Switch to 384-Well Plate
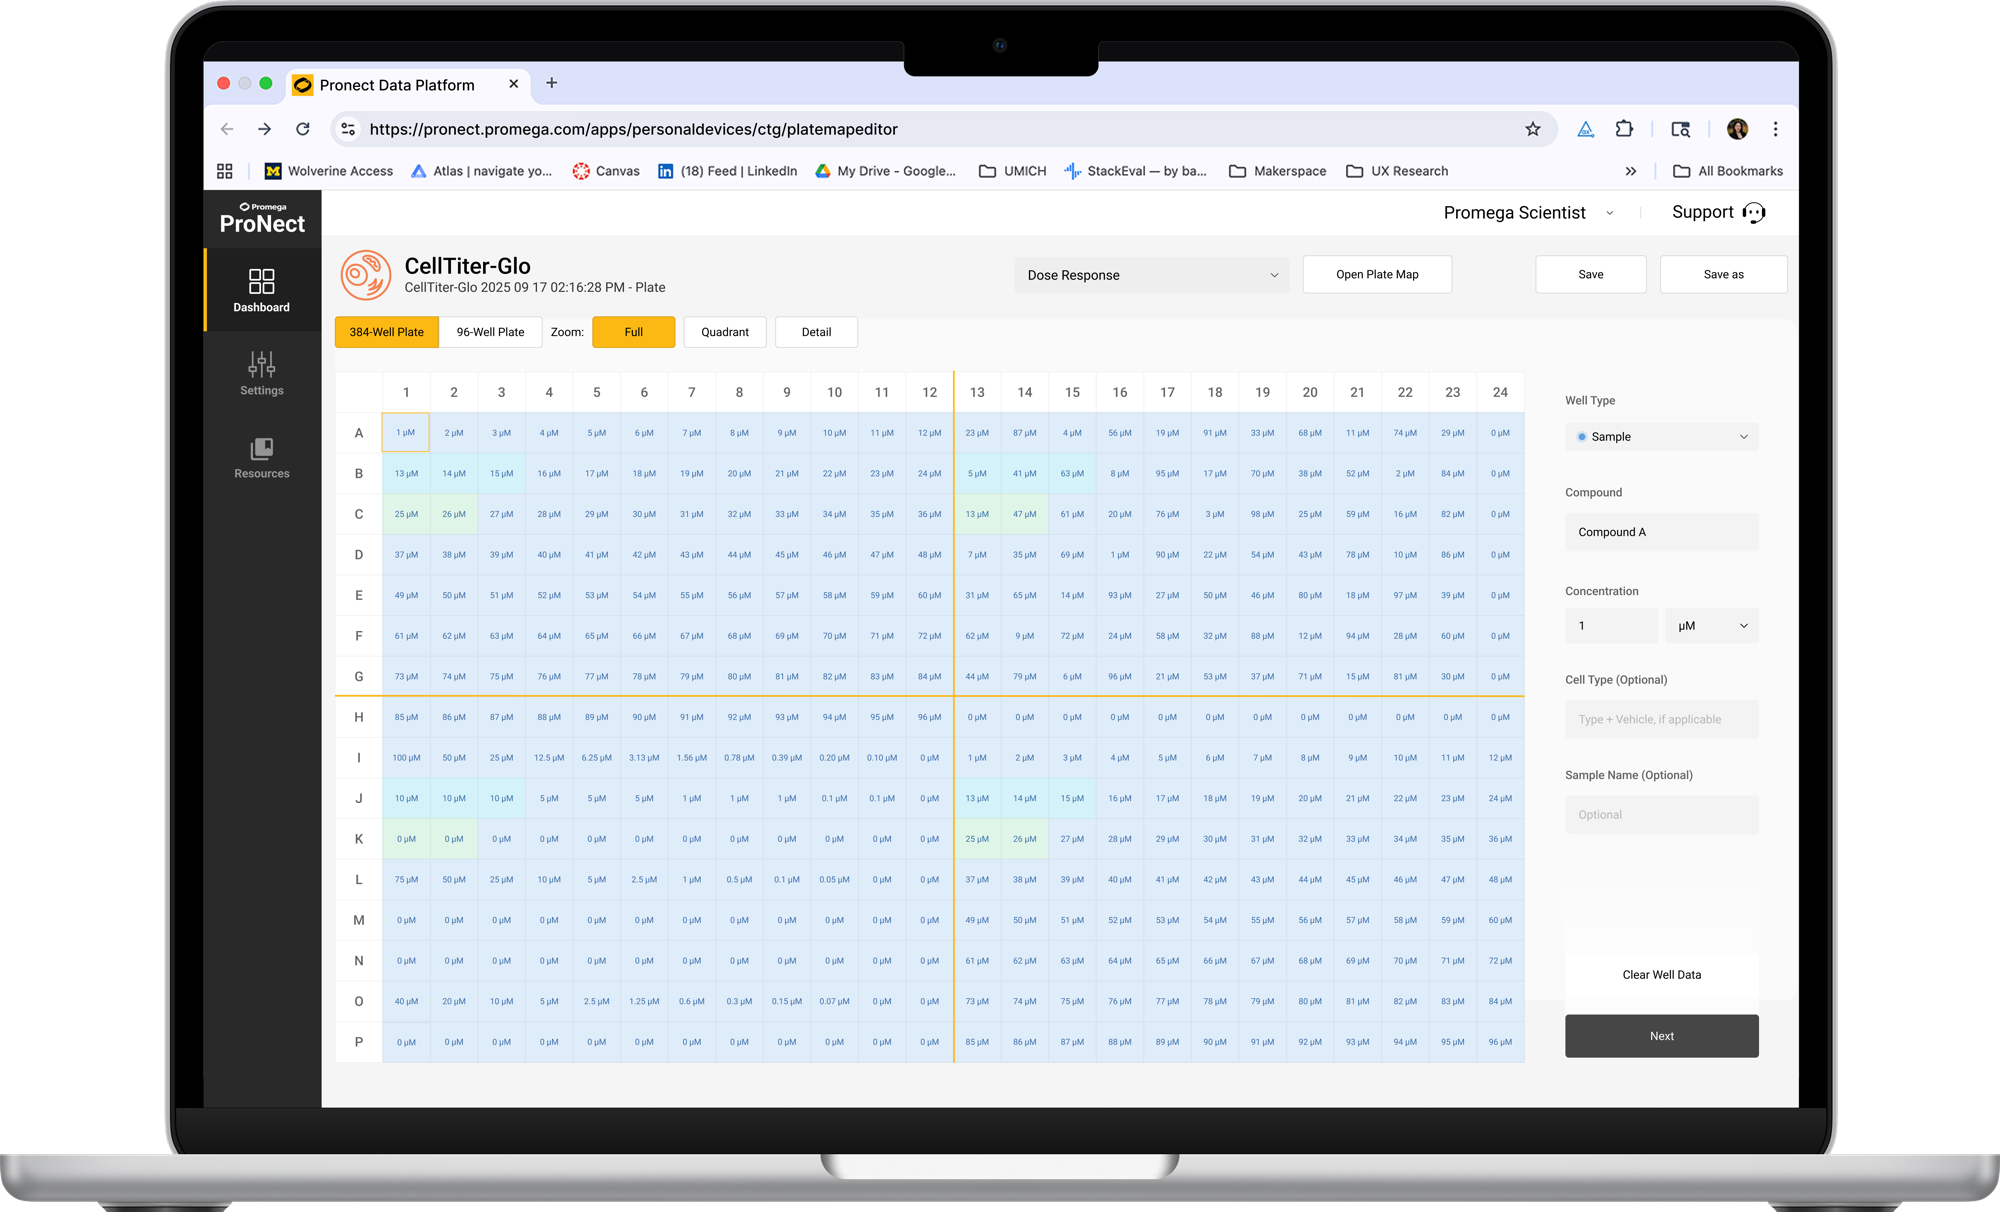The height and width of the screenshot is (1212, 2000). 387,332
